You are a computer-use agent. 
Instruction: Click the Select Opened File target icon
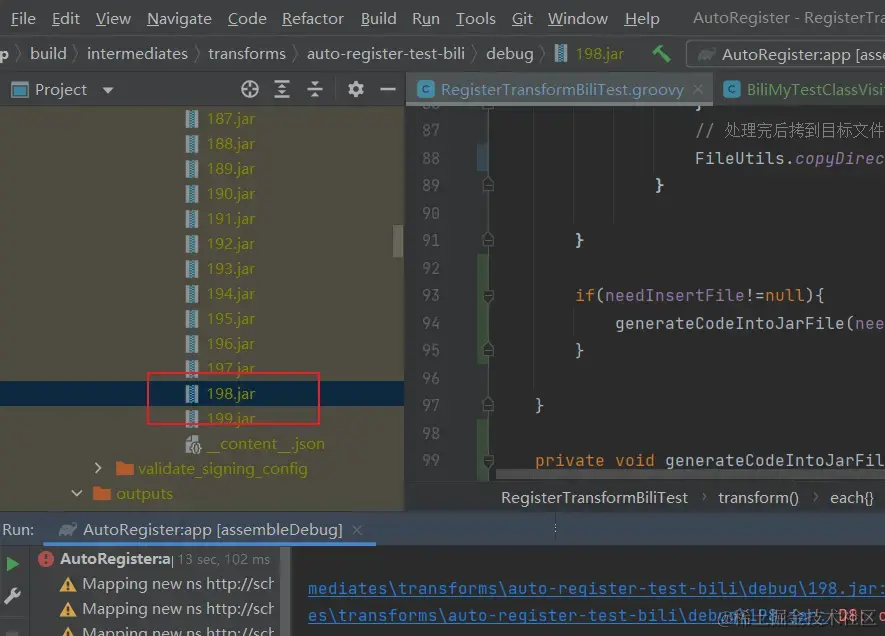[249, 89]
